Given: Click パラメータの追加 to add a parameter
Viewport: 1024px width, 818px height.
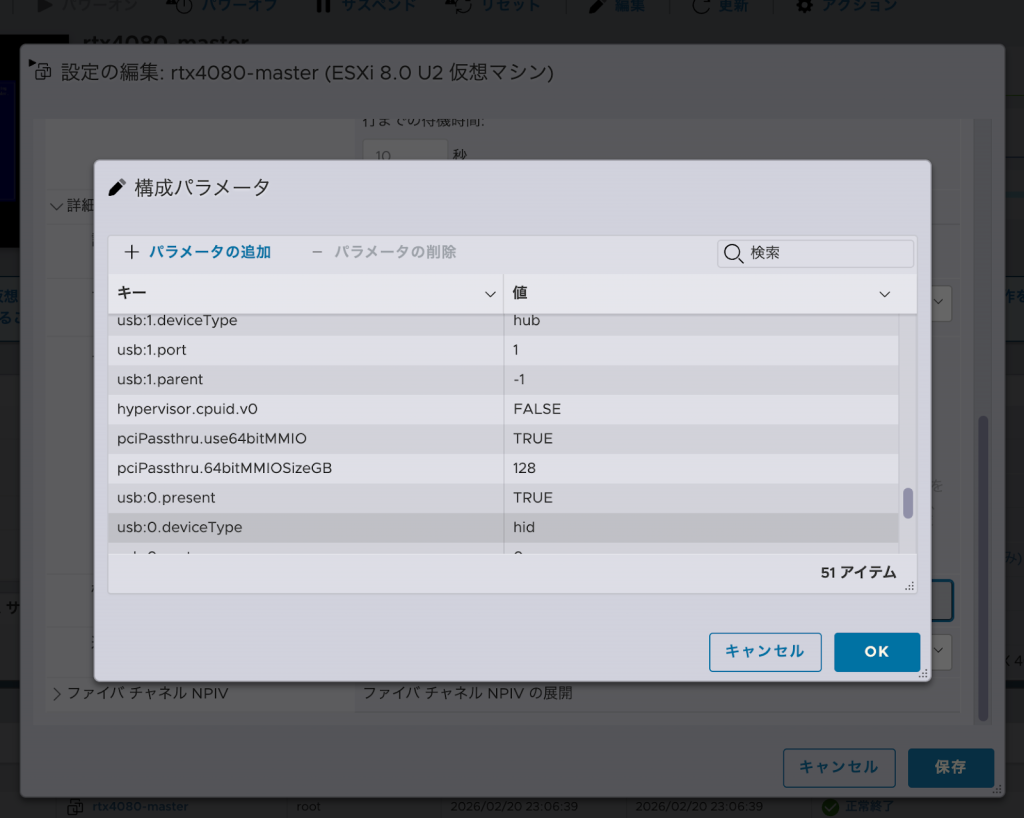Looking at the screenshot, I should pos(210,252).
